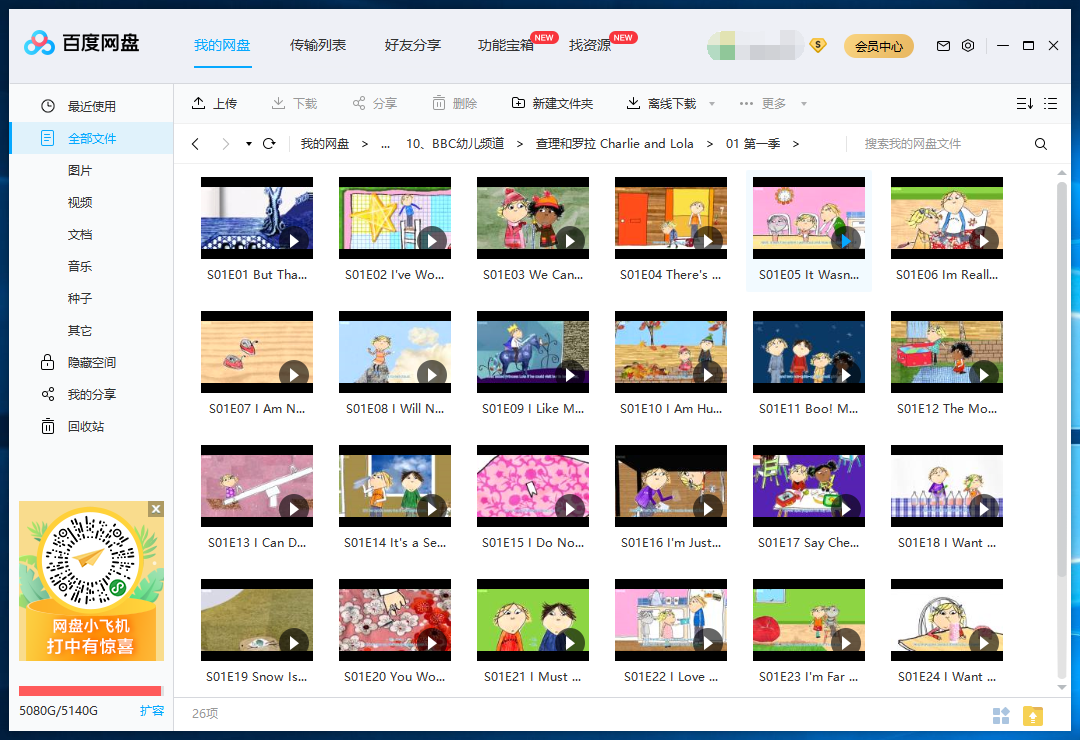Switch to 传输列表 tab

pos(318,45)
